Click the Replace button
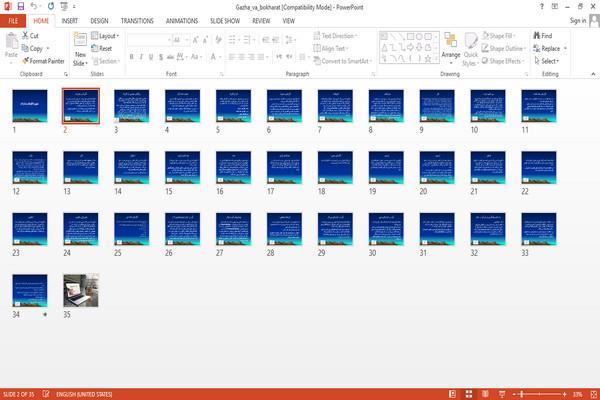The height and width of the screenshot is (400, 600). 546,48
